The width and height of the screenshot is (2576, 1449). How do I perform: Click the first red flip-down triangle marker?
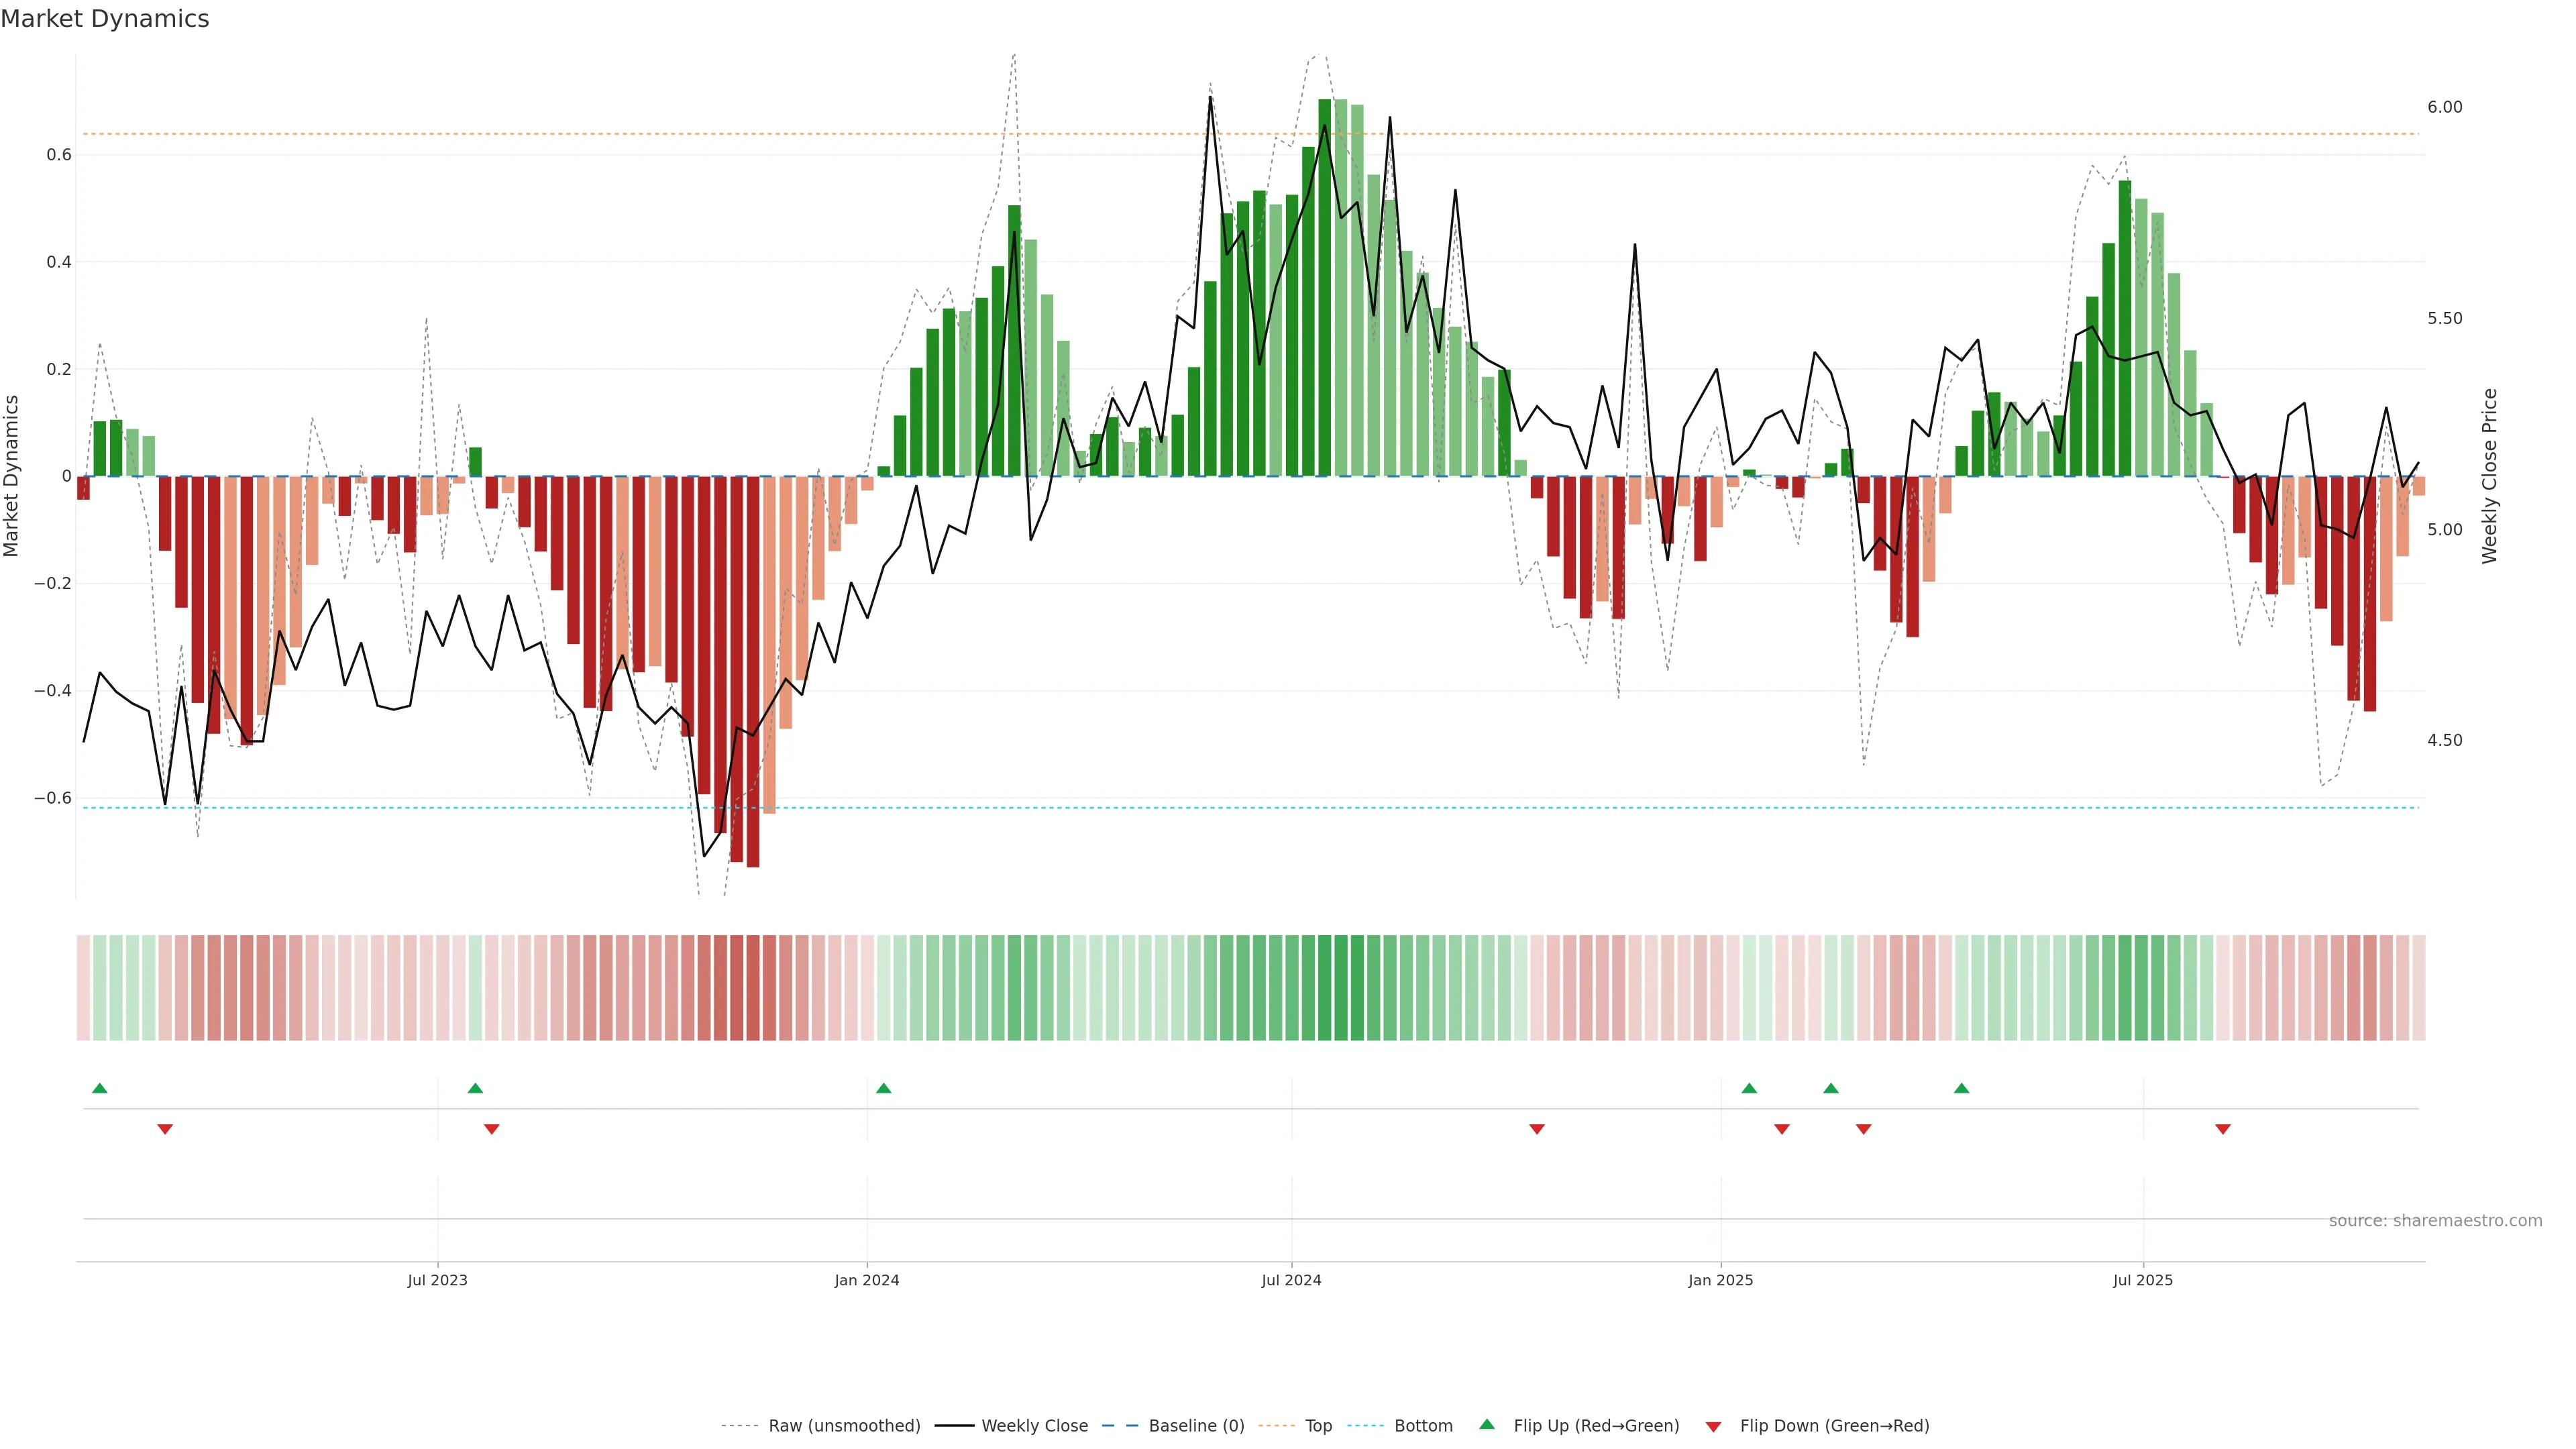click(x=165, y=1129)
